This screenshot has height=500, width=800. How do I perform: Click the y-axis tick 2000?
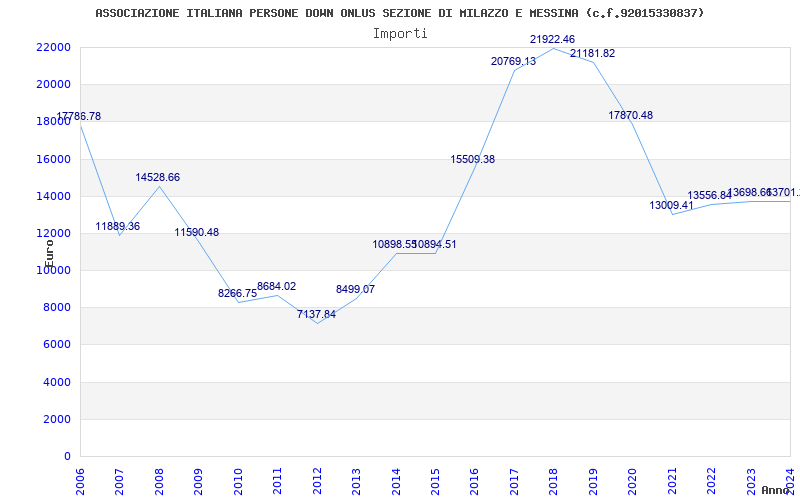click(56, 419)
